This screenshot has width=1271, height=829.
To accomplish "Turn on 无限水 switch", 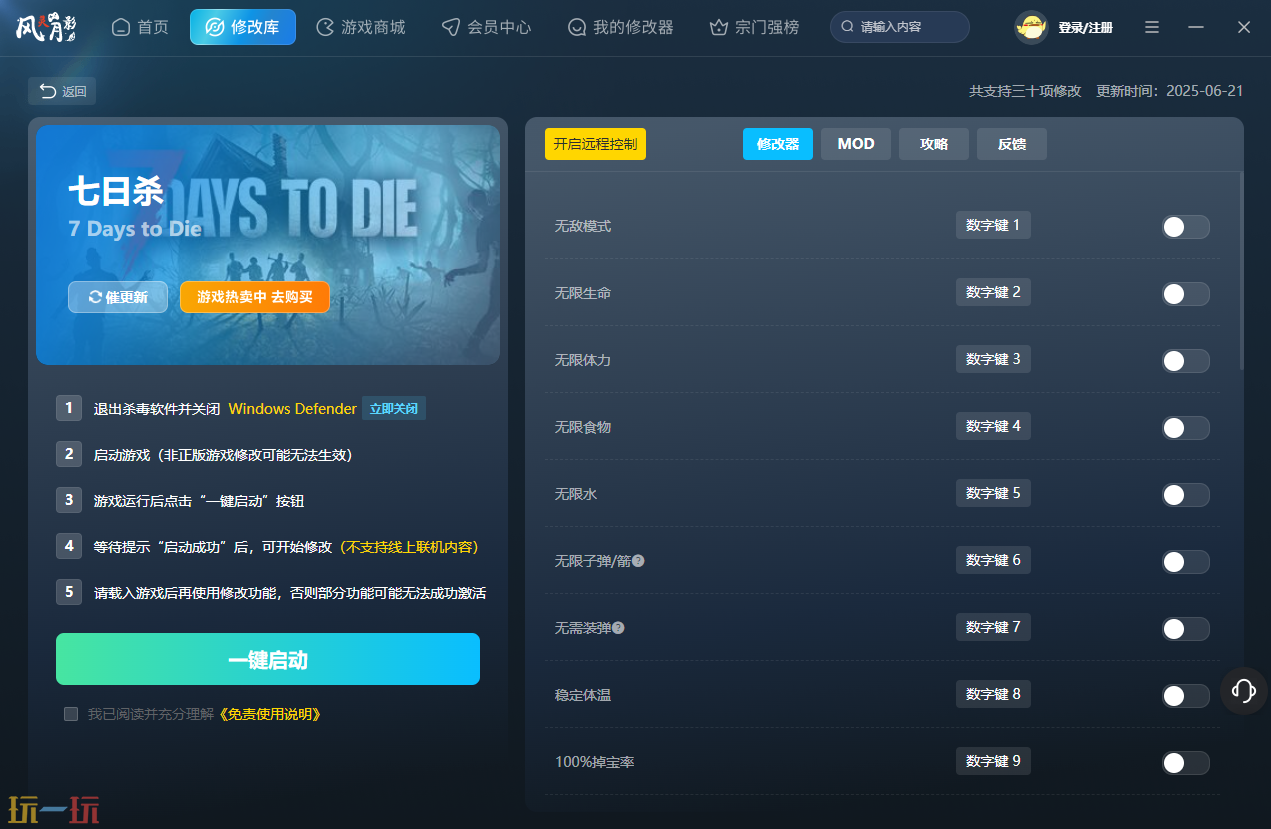I will point(1185,495).
